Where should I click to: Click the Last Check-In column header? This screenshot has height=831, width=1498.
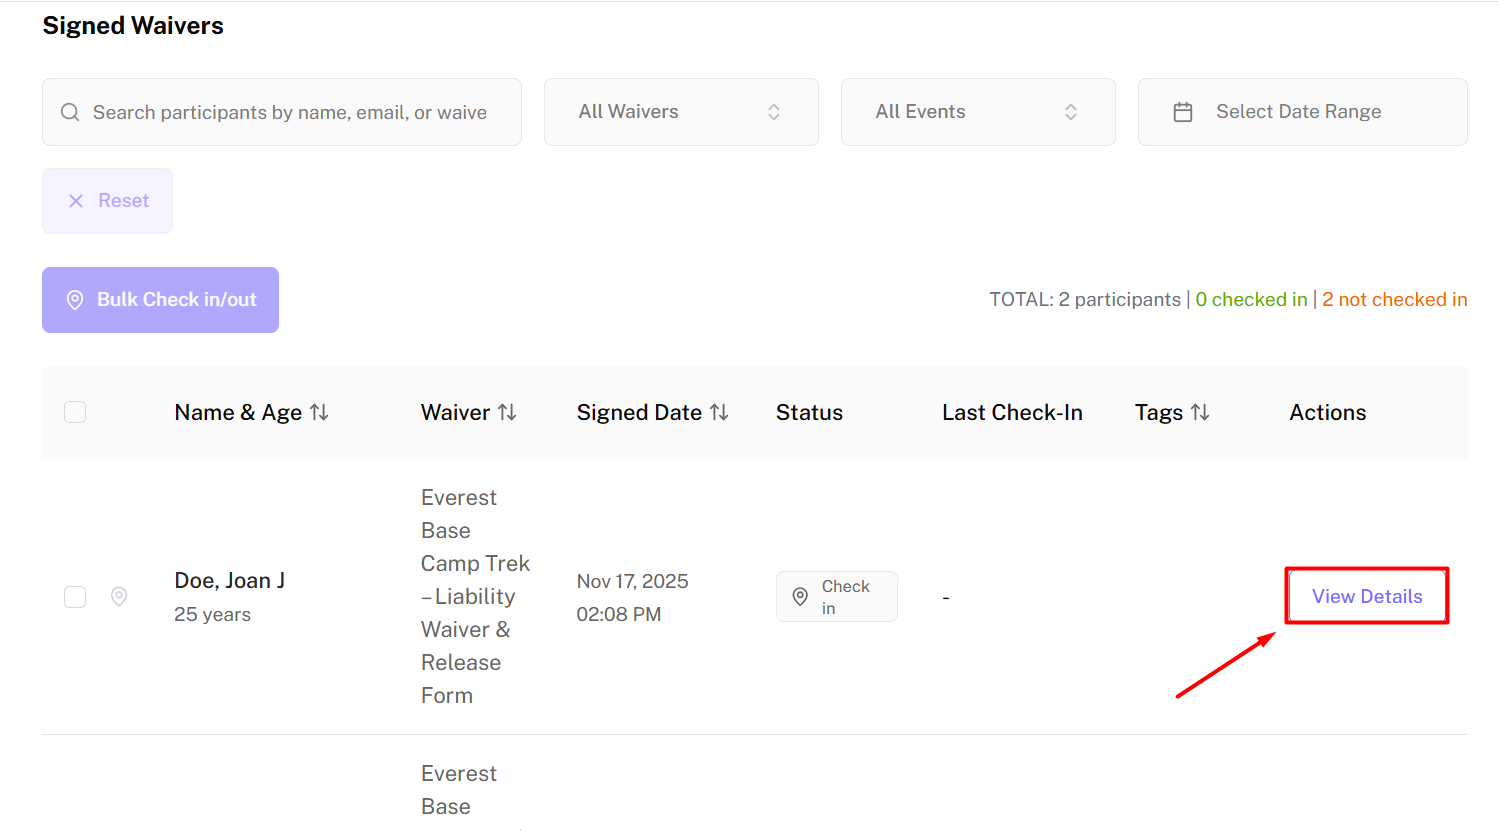pyautogui.click(x=1012, y=412)
